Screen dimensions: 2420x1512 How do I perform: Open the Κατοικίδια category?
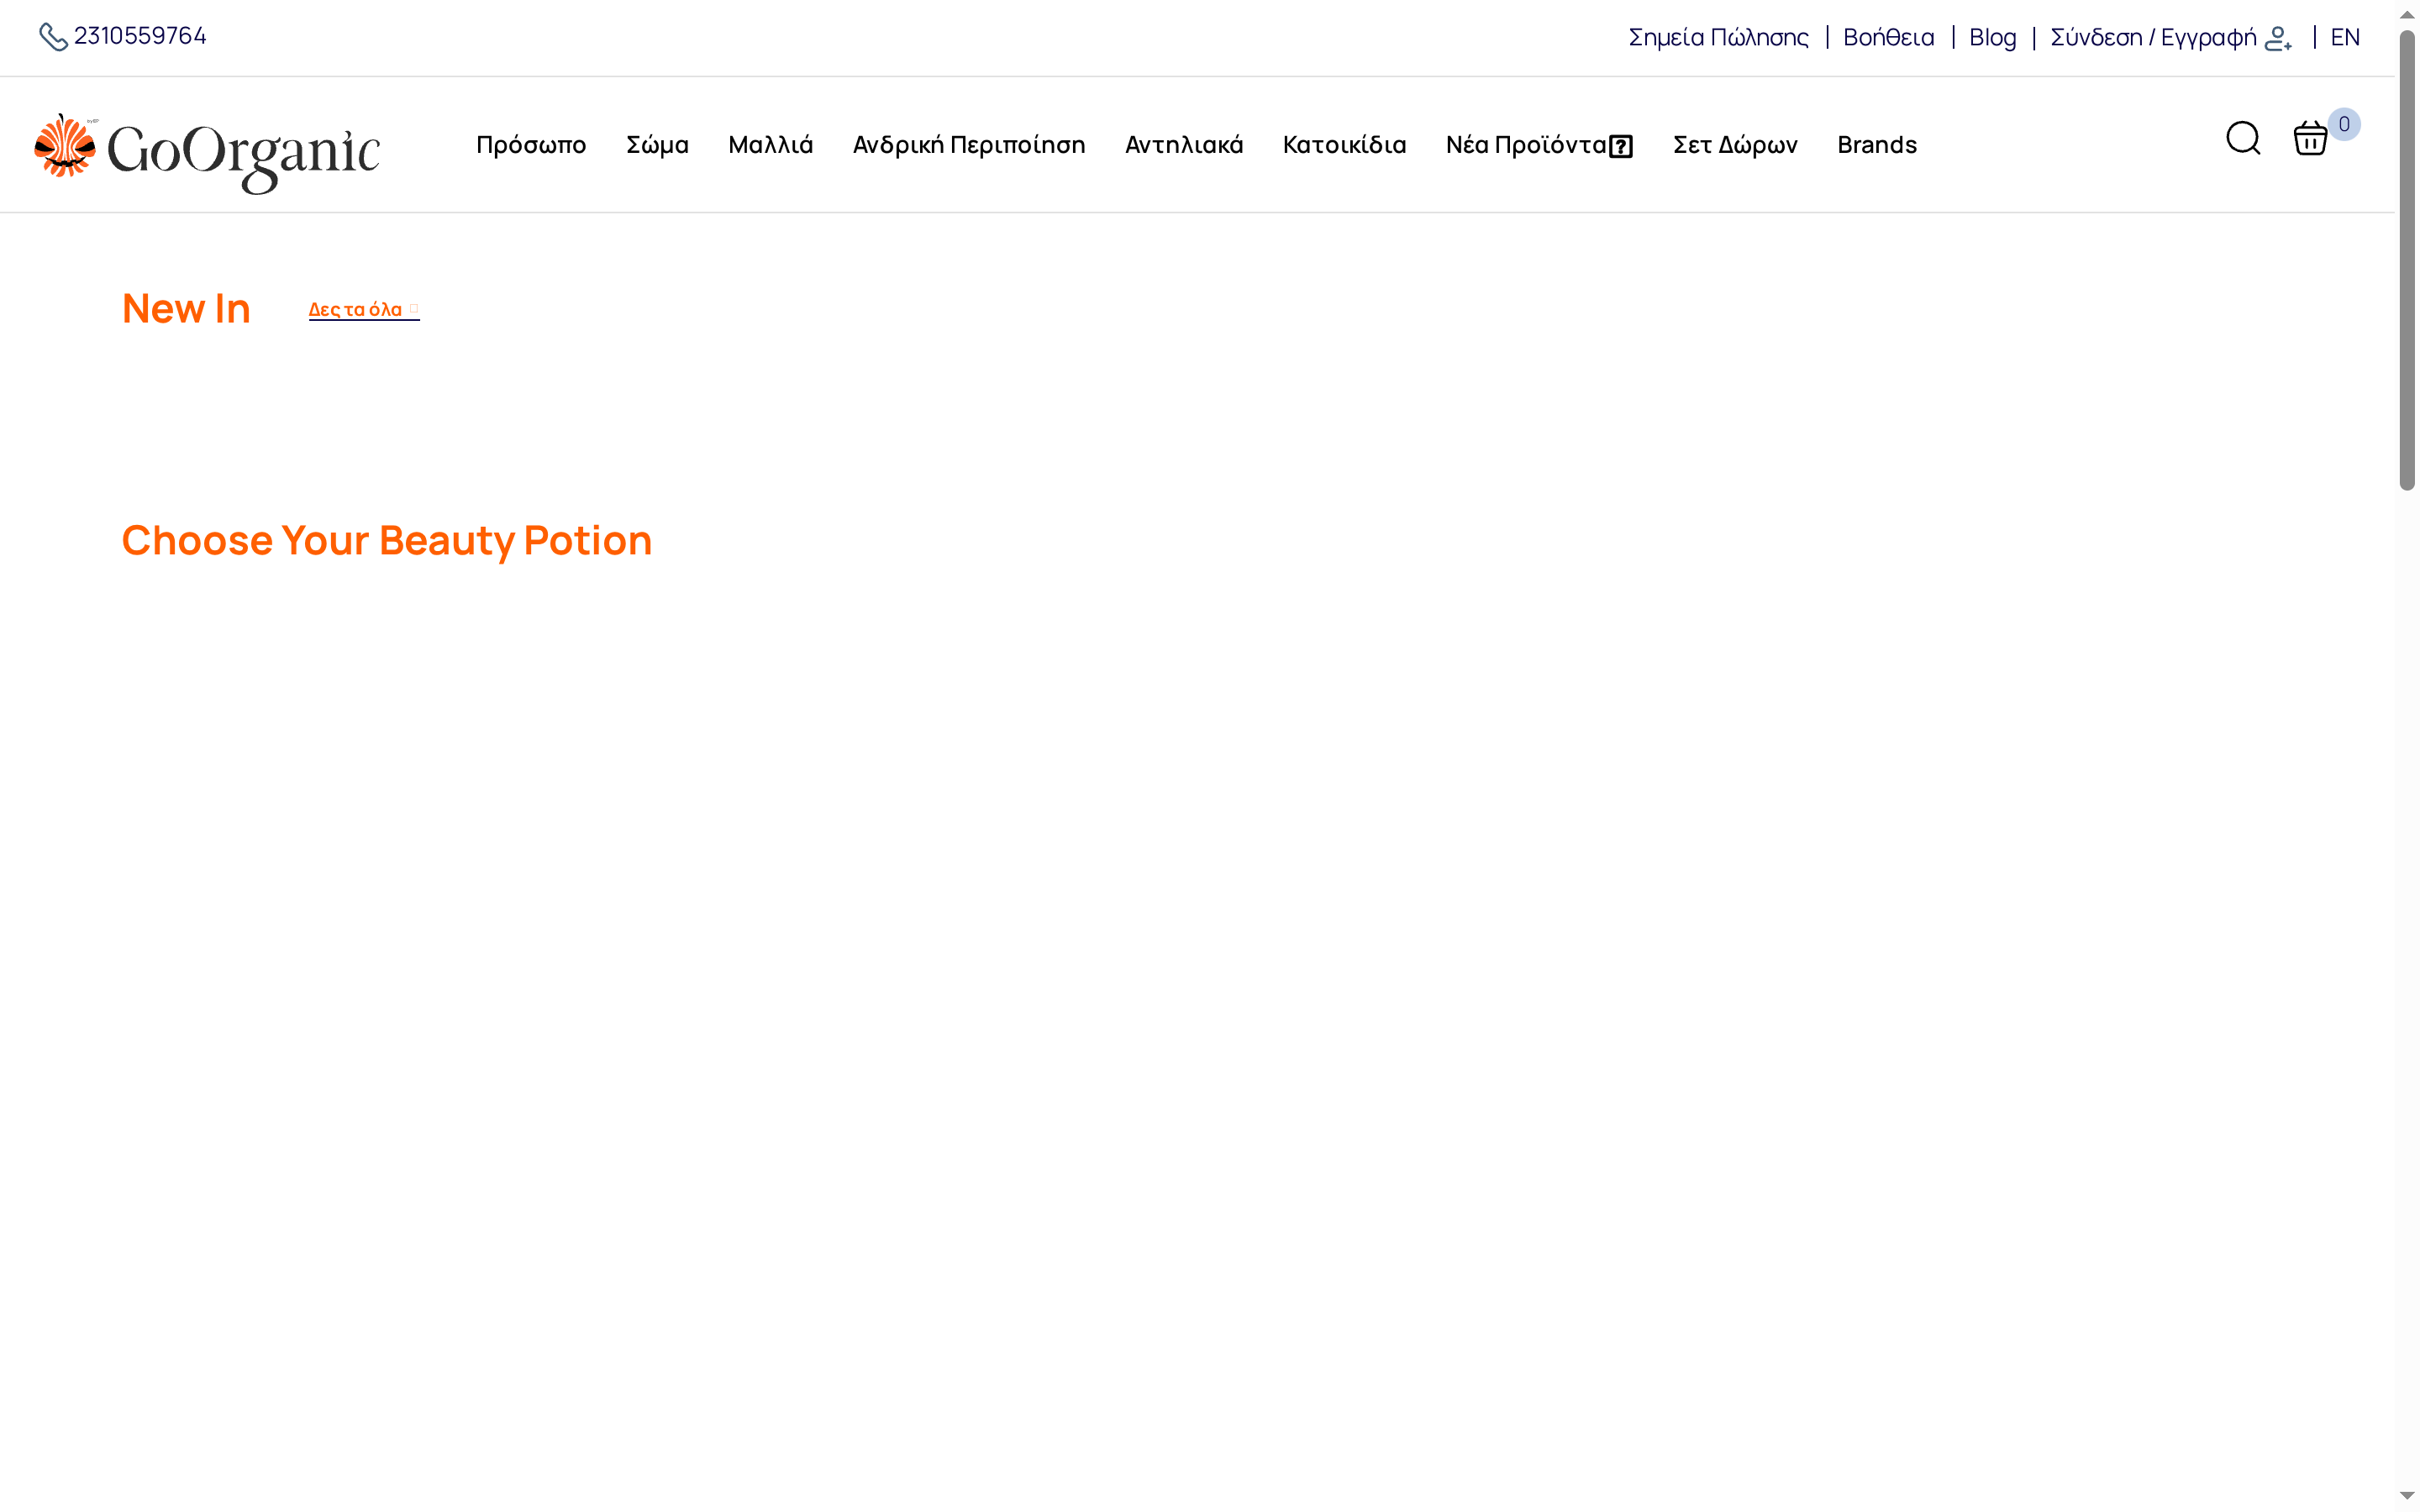click(x=1344, y=145)
